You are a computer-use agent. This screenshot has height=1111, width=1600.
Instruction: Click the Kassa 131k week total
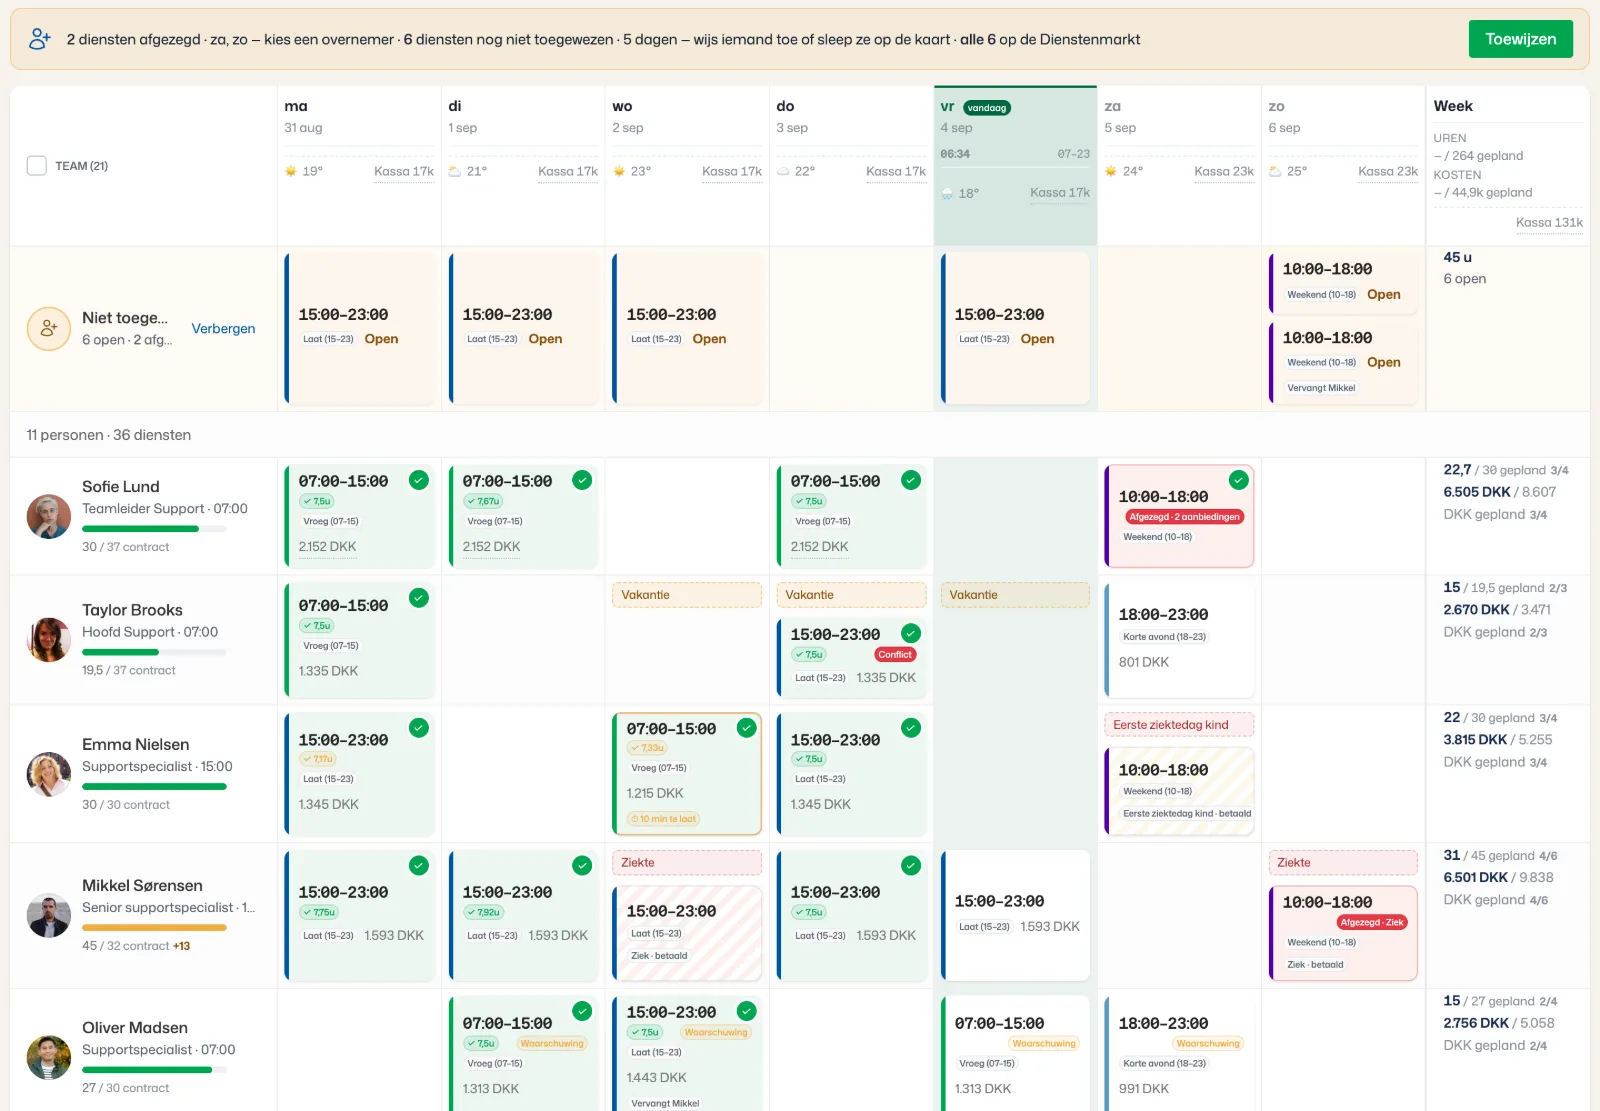[x=1549, y=223]
